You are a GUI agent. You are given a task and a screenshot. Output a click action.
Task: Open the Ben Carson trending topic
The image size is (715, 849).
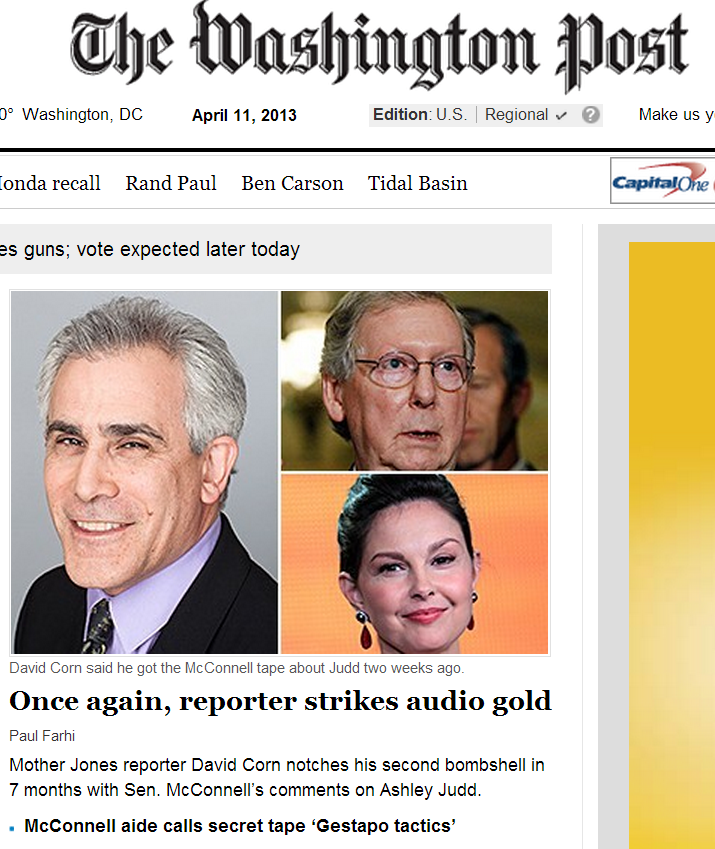pyautogui.click(x=292, y=184)
